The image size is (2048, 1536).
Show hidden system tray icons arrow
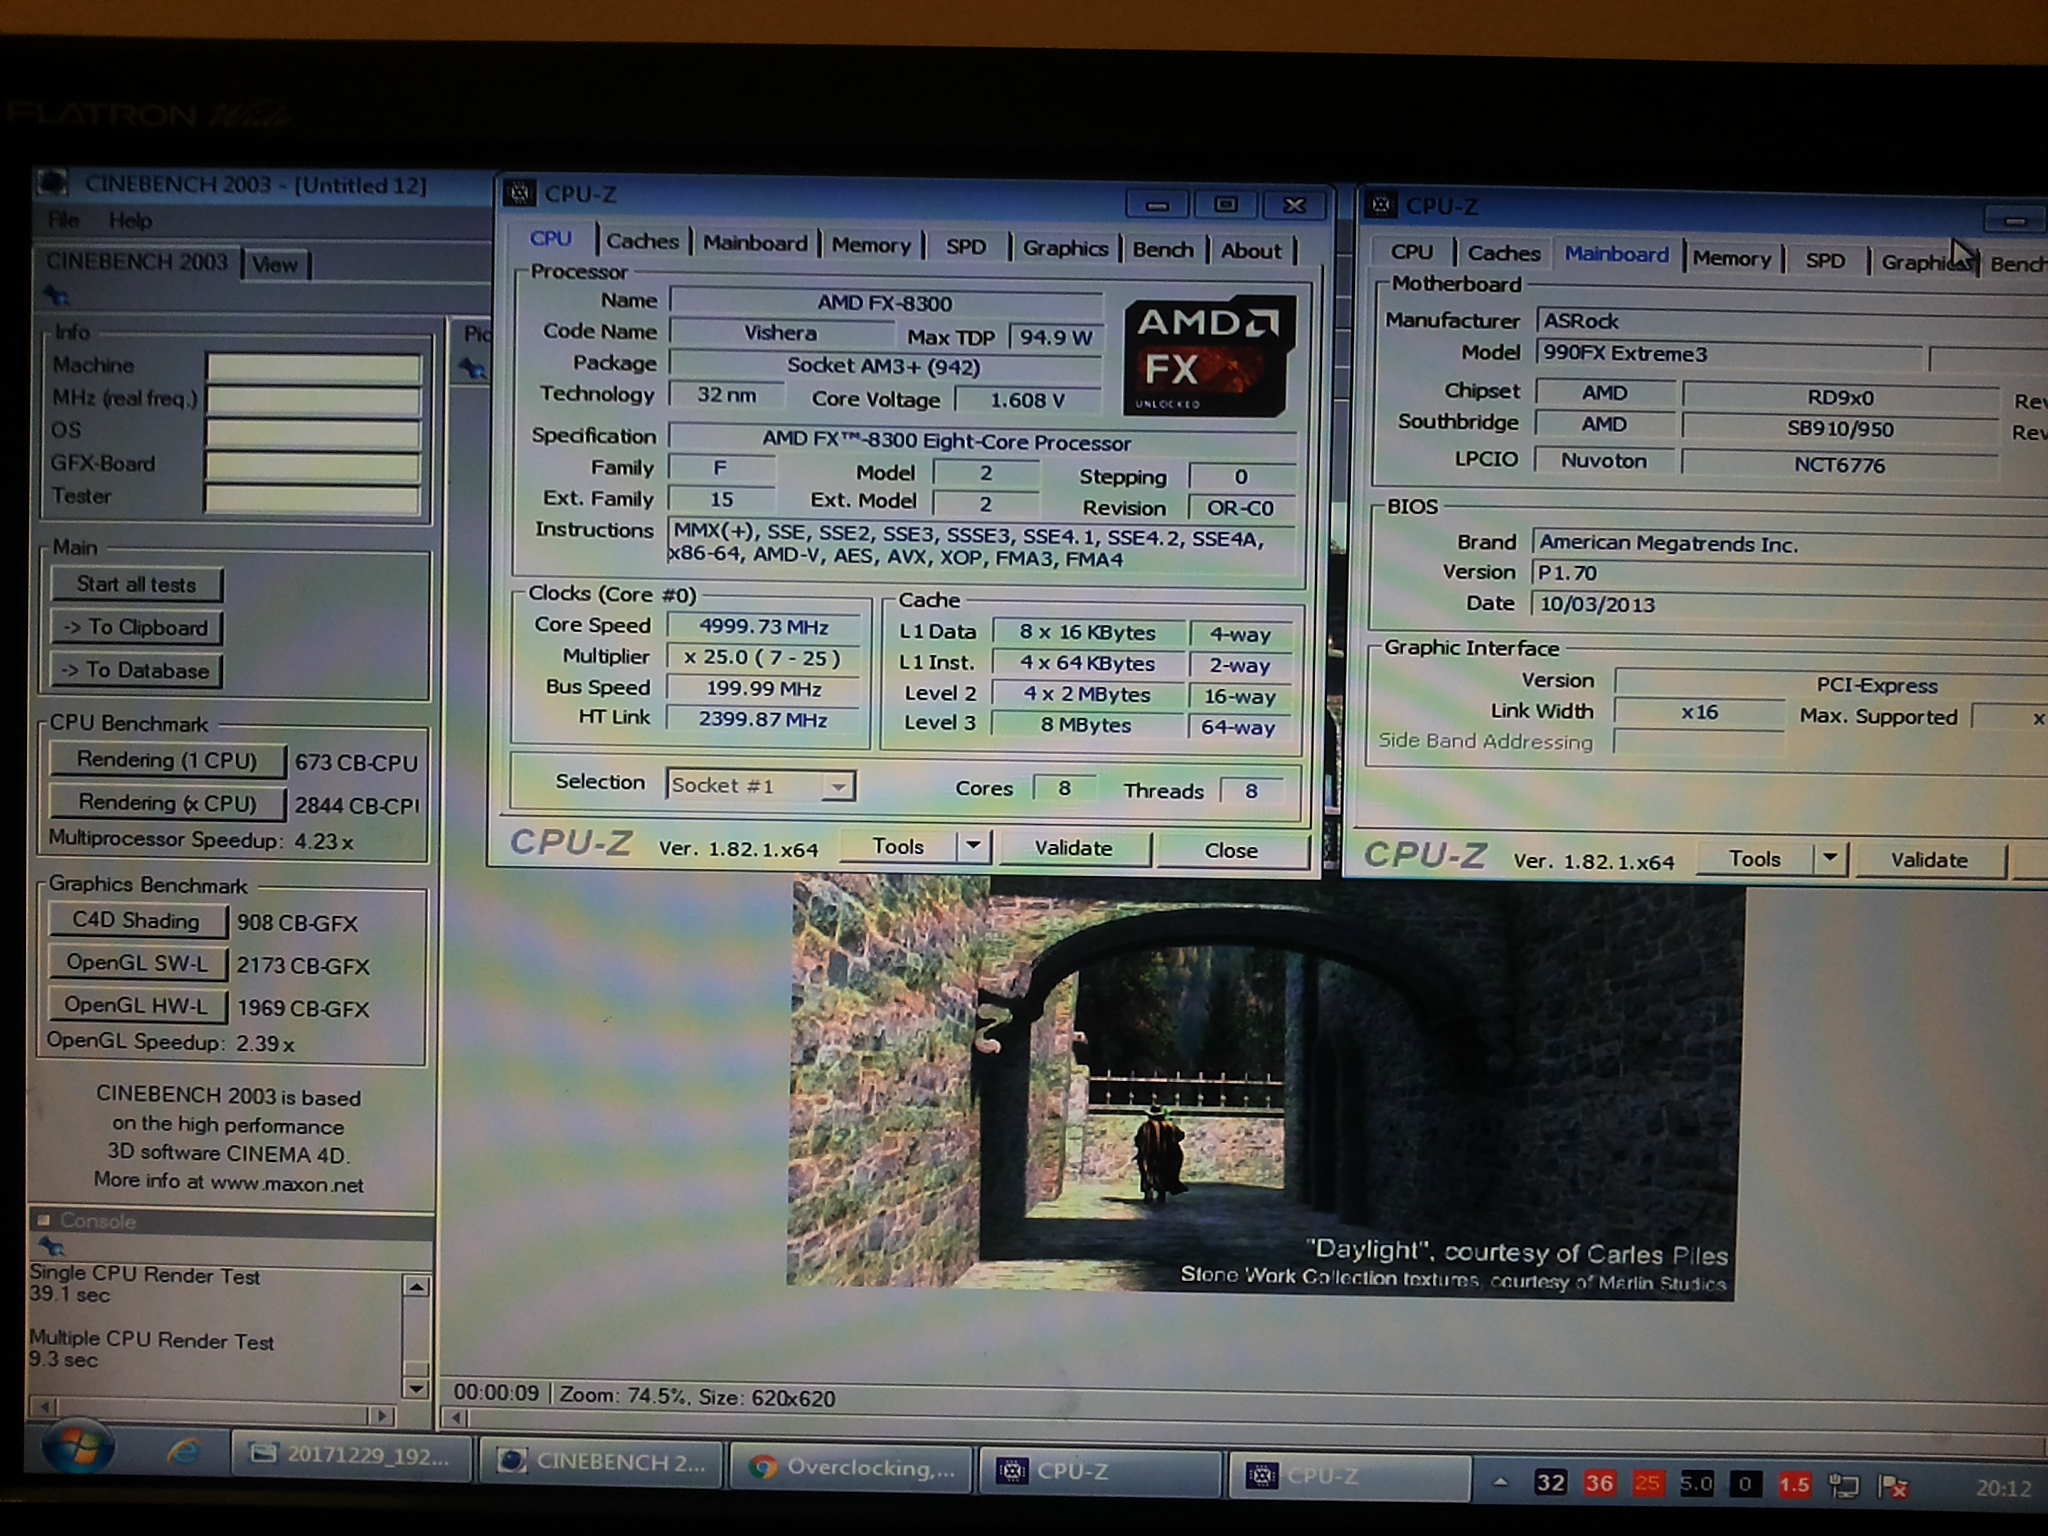tap(1499, 1483)
